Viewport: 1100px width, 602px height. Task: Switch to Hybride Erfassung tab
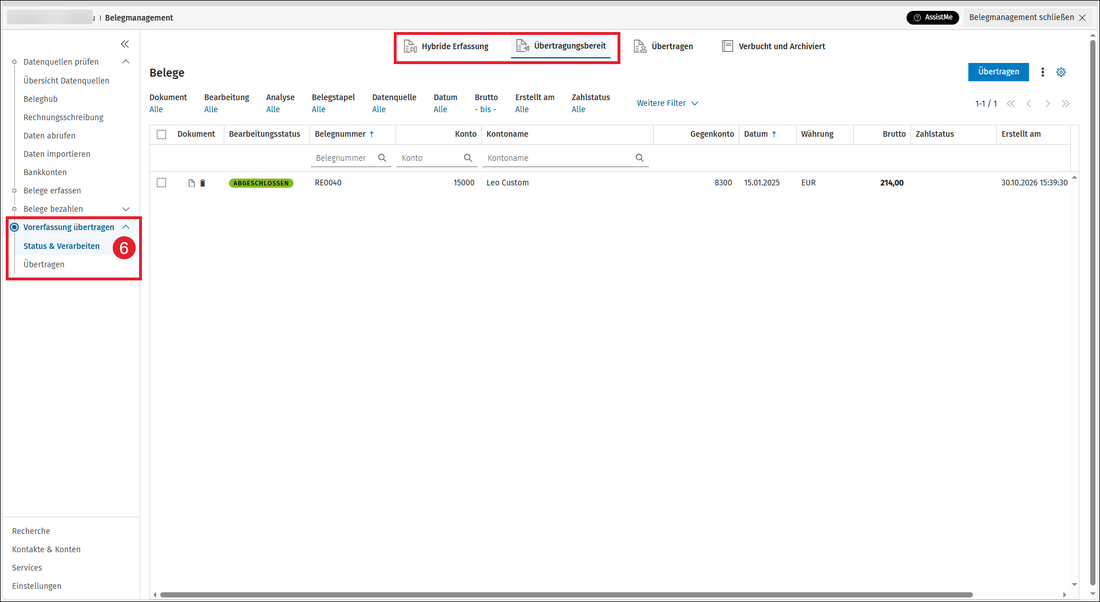point(446,46)
